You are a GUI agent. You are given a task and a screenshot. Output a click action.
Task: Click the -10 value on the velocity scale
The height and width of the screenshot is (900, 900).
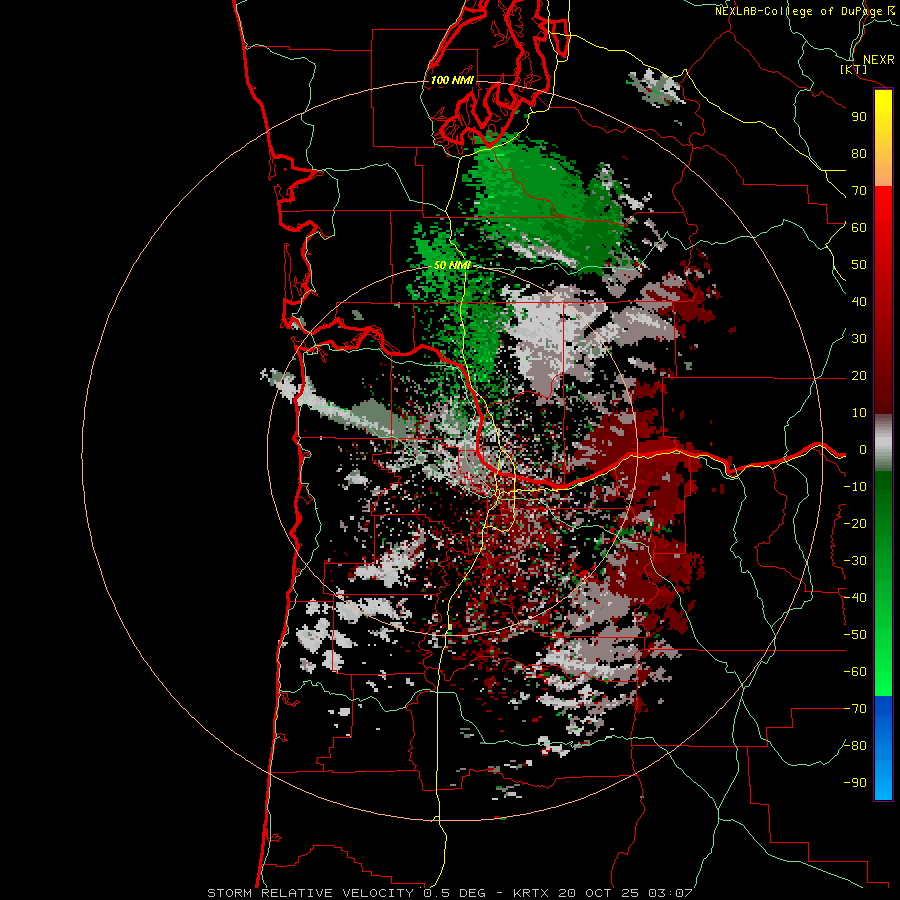point(855,487)
